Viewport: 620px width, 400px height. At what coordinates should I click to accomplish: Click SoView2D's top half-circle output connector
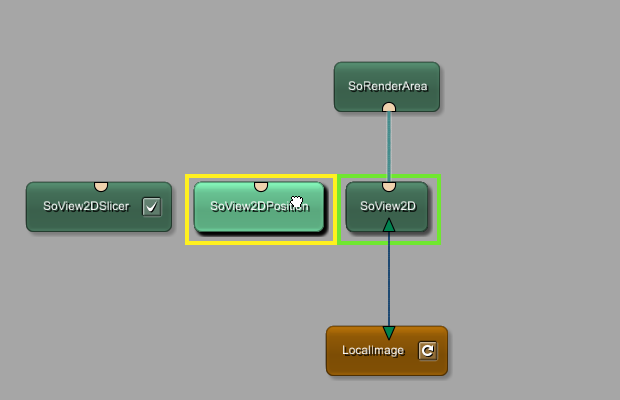pyautogui.click(x=389, y=185)
